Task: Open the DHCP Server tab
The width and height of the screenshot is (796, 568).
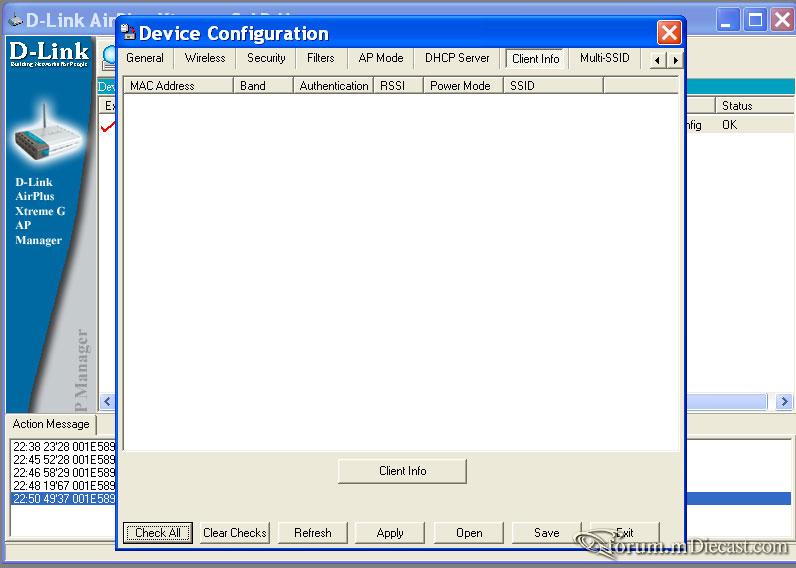Action: pos(457,58)
